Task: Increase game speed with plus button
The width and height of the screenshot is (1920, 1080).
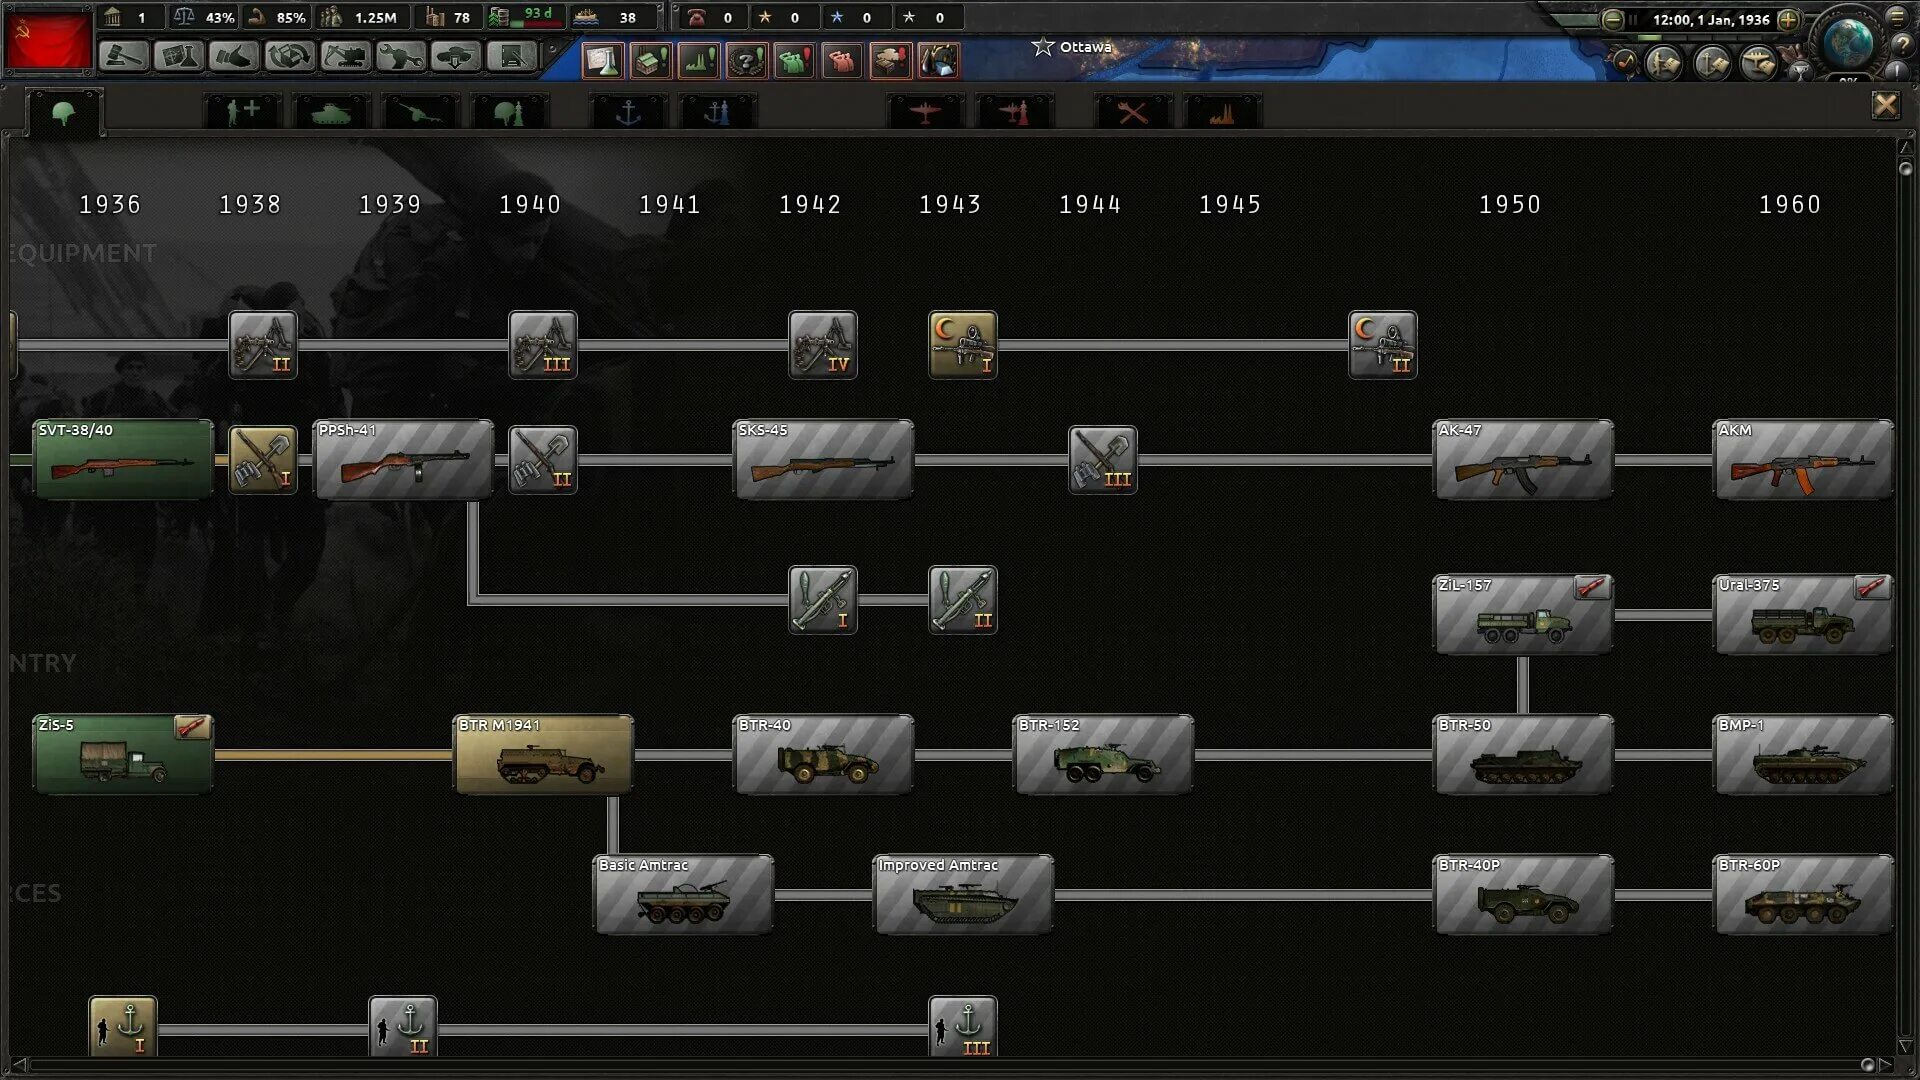Action: (1788, 19)
